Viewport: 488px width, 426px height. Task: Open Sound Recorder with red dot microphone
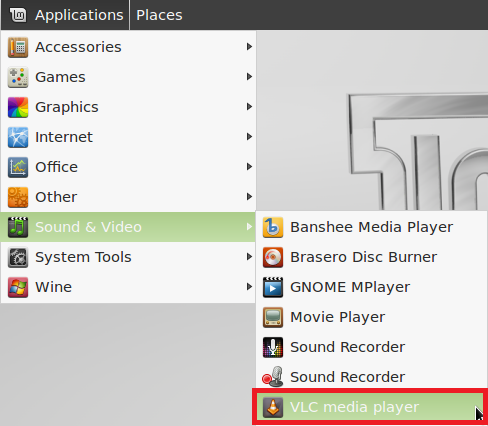click(x=371, y=377)
